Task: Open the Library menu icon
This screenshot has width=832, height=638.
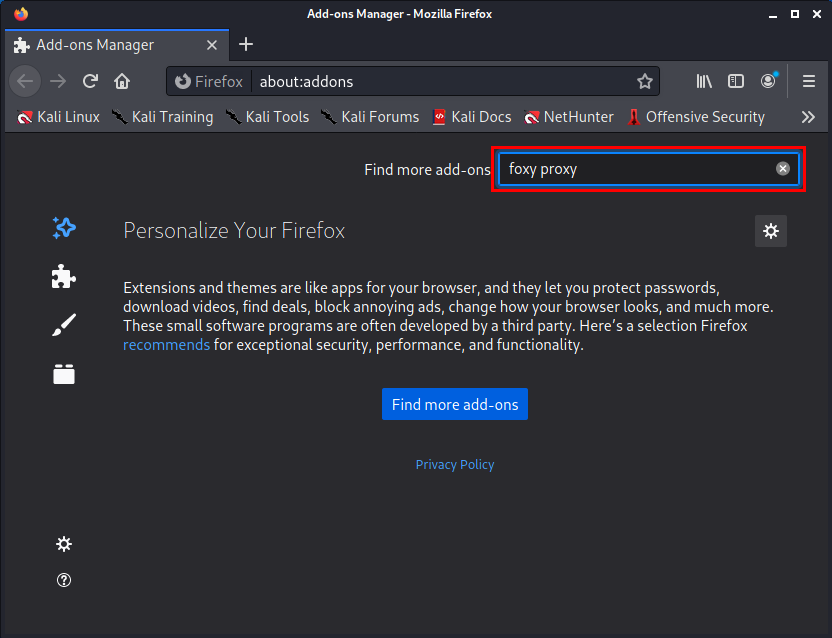Action: point(704,81)
